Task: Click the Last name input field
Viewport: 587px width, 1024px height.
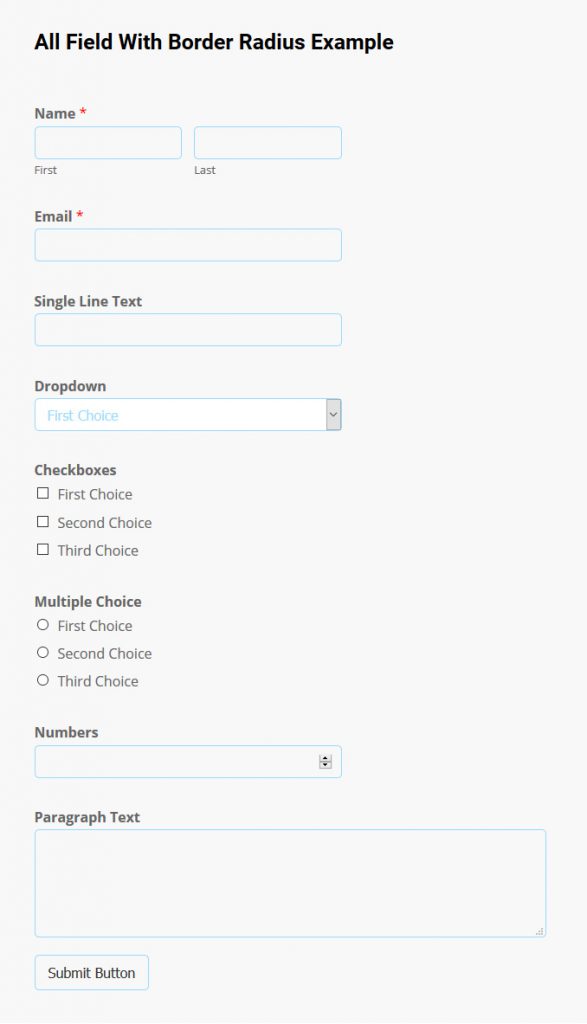Action: 267,142
